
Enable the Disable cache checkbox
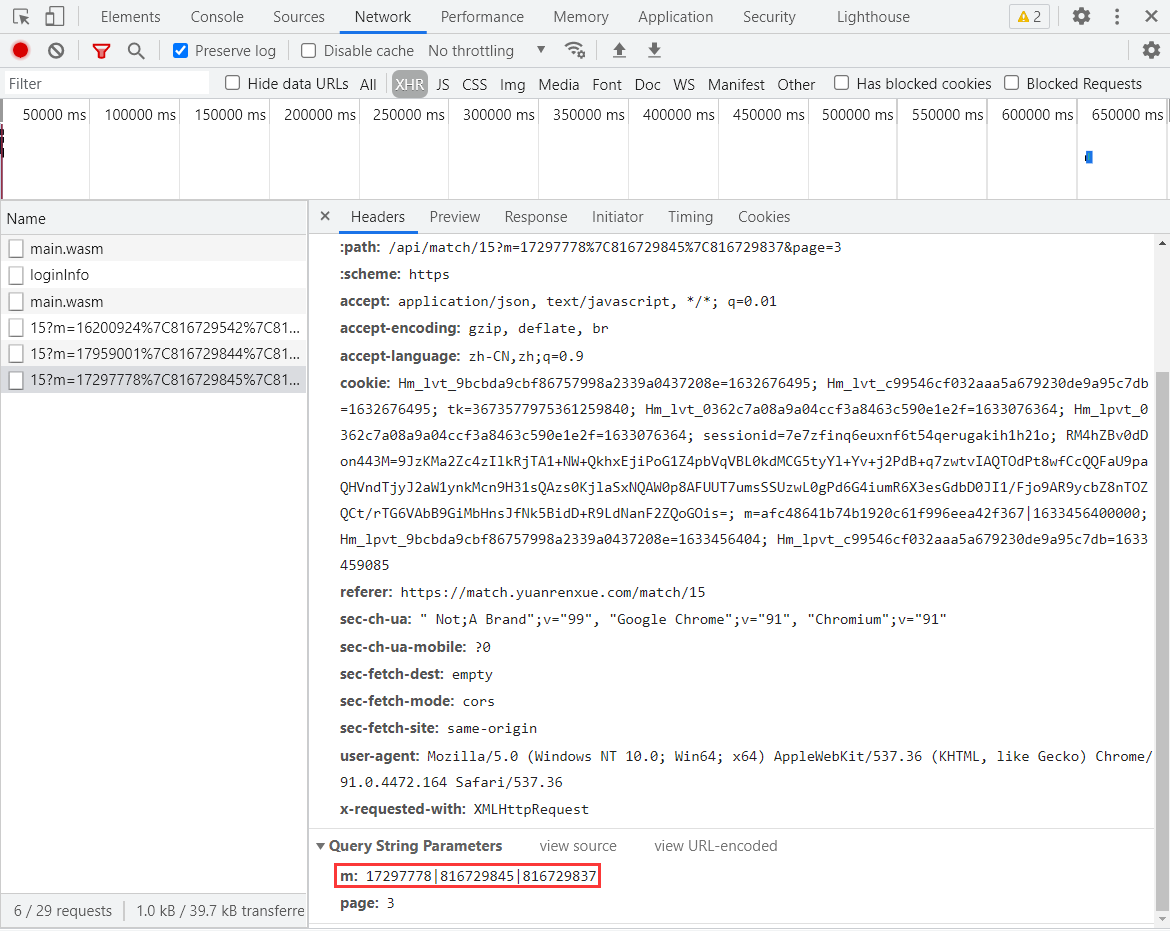point(309,50)
